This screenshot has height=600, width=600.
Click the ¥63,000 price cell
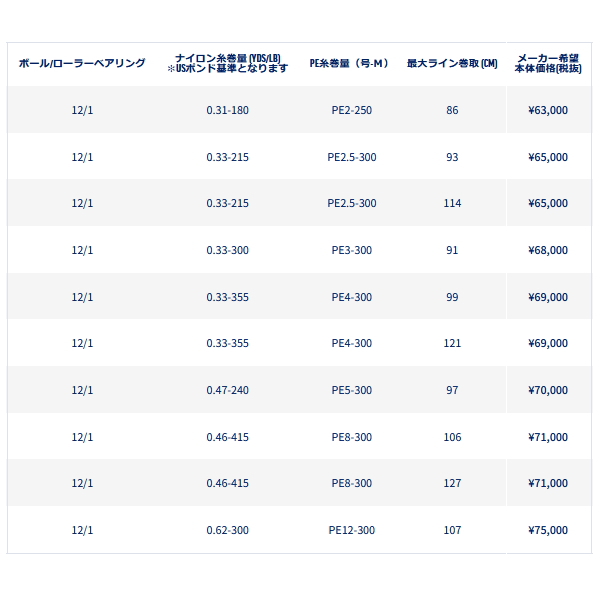(x=548, y=110)
